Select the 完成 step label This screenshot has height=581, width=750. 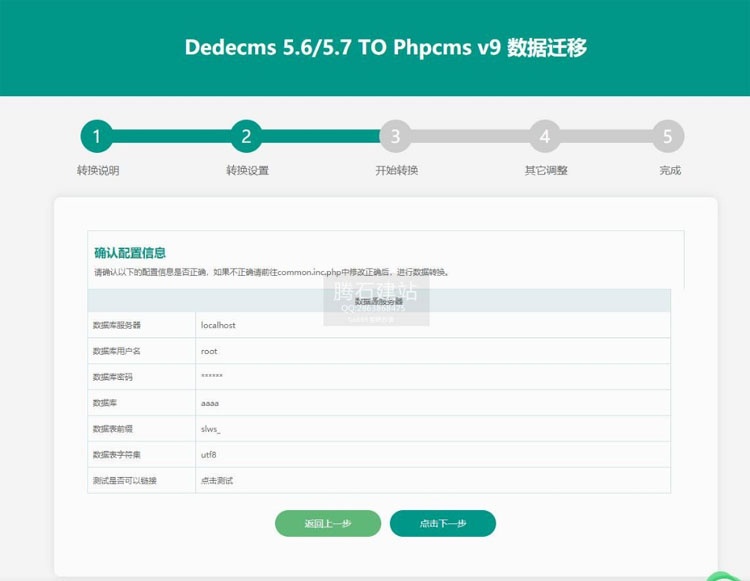click(x=670, y=170)
